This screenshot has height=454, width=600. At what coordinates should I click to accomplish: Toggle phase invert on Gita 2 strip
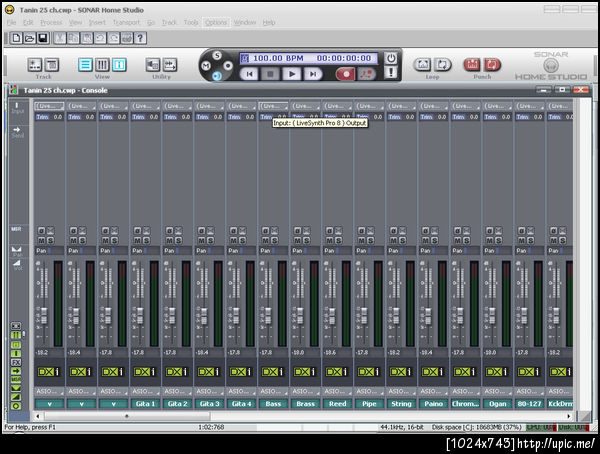(170, 230)
